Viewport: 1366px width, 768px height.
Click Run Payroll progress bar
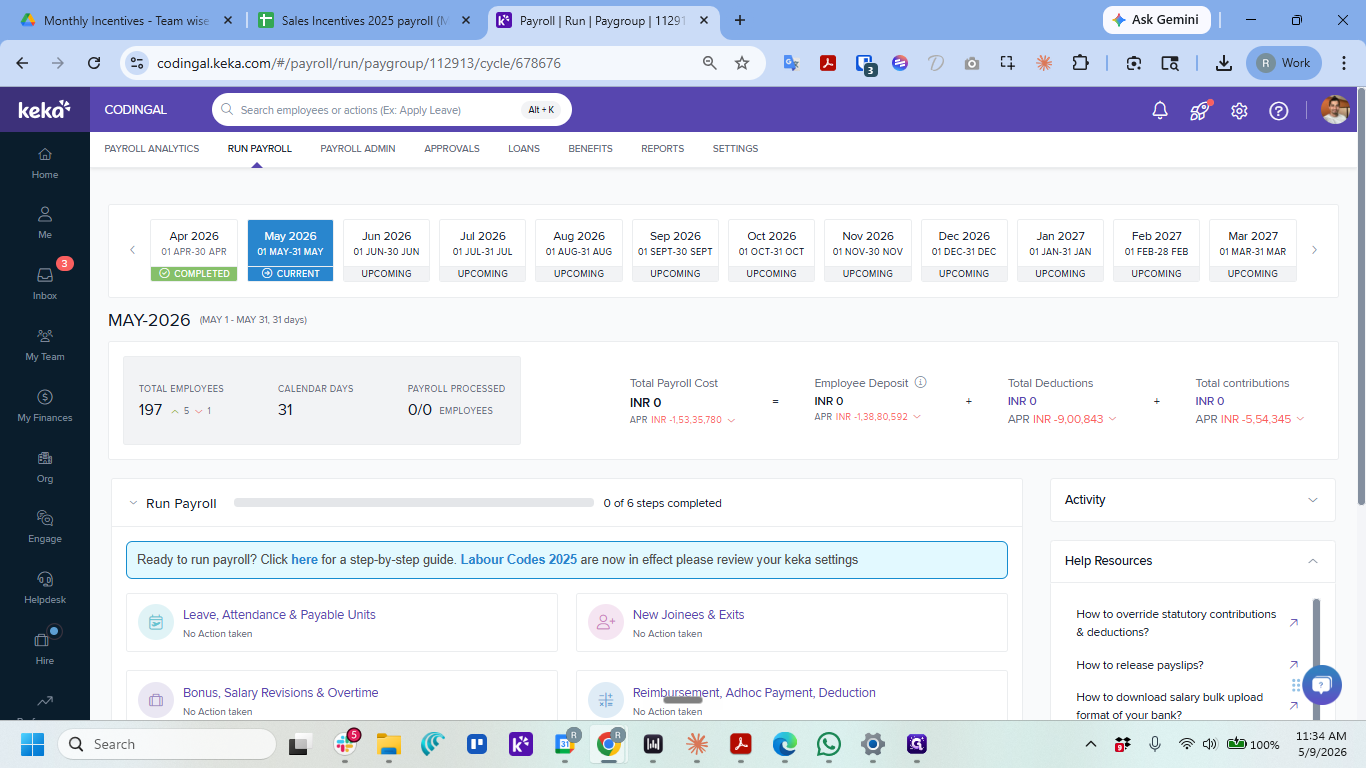click(x=413, y=503)
